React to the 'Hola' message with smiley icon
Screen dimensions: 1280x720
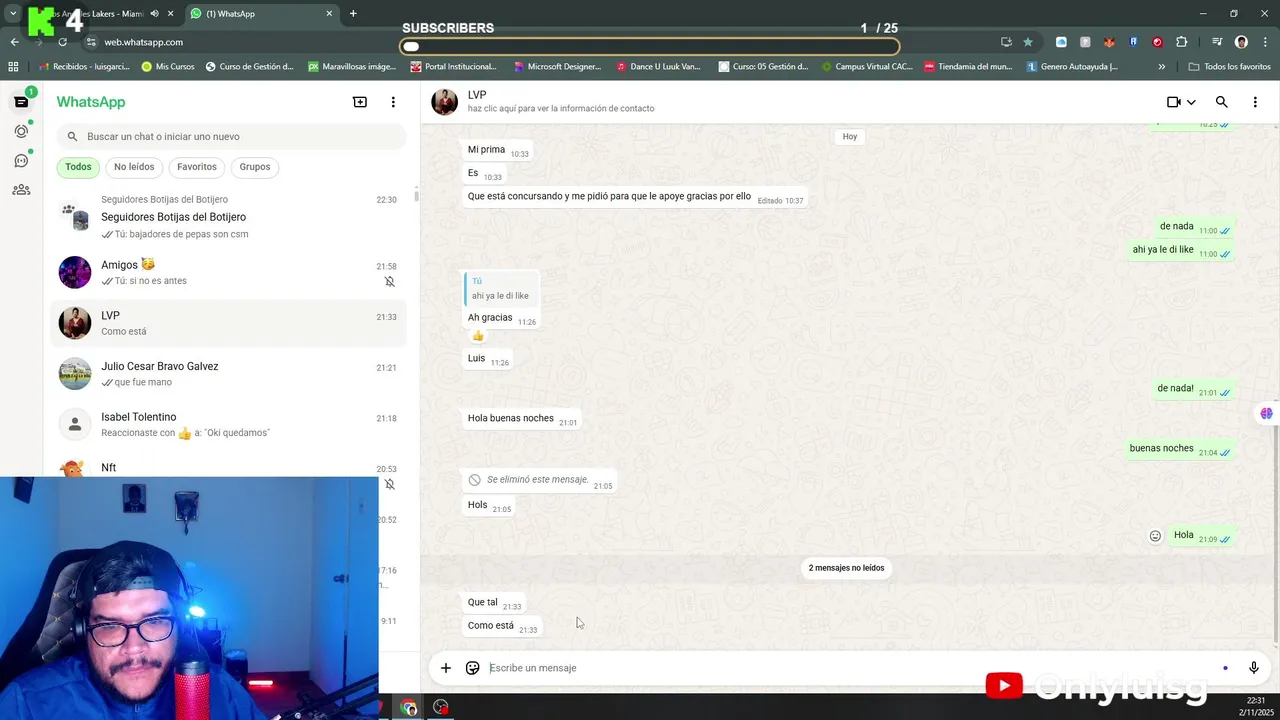1155,536
